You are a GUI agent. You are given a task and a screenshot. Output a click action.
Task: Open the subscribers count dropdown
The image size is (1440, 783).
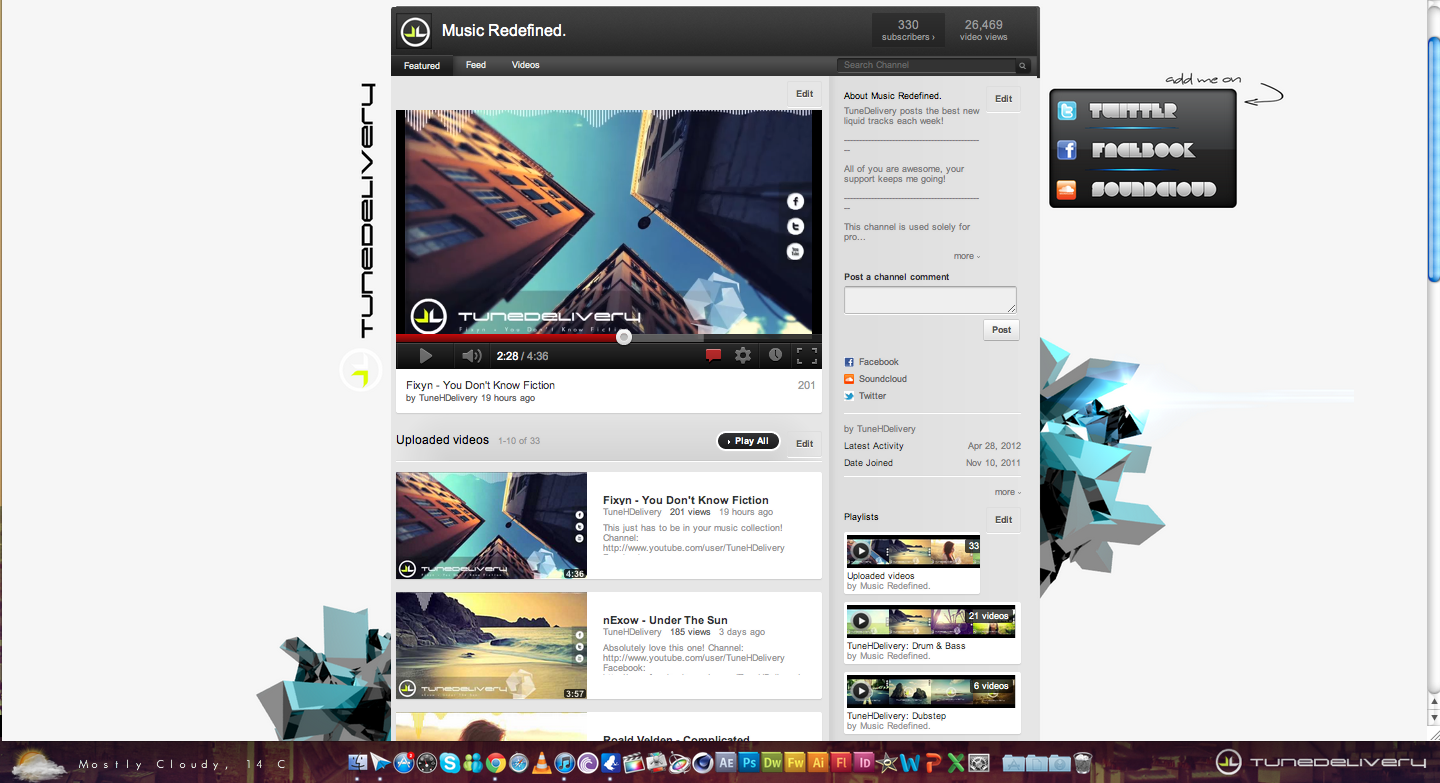click(908, 30)
